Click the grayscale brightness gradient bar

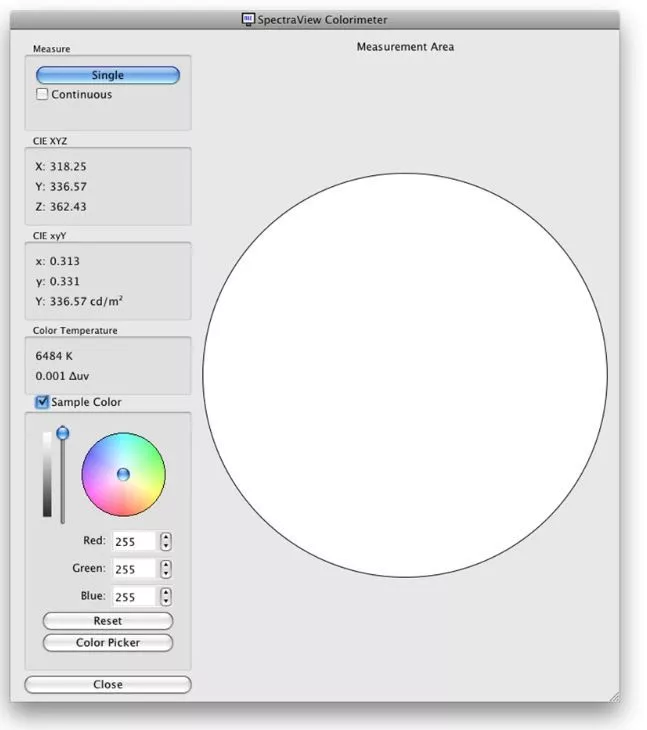tap(47, 474)
